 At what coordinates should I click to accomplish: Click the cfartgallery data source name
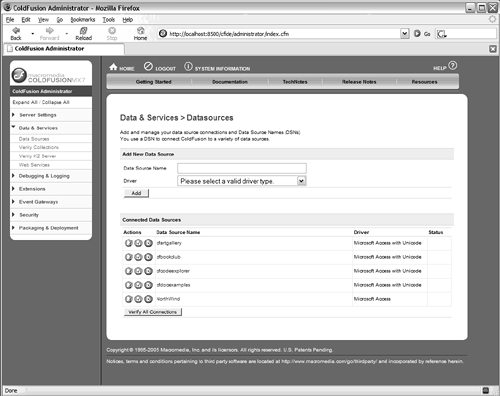pyautogui.click(x=169, y=243)
